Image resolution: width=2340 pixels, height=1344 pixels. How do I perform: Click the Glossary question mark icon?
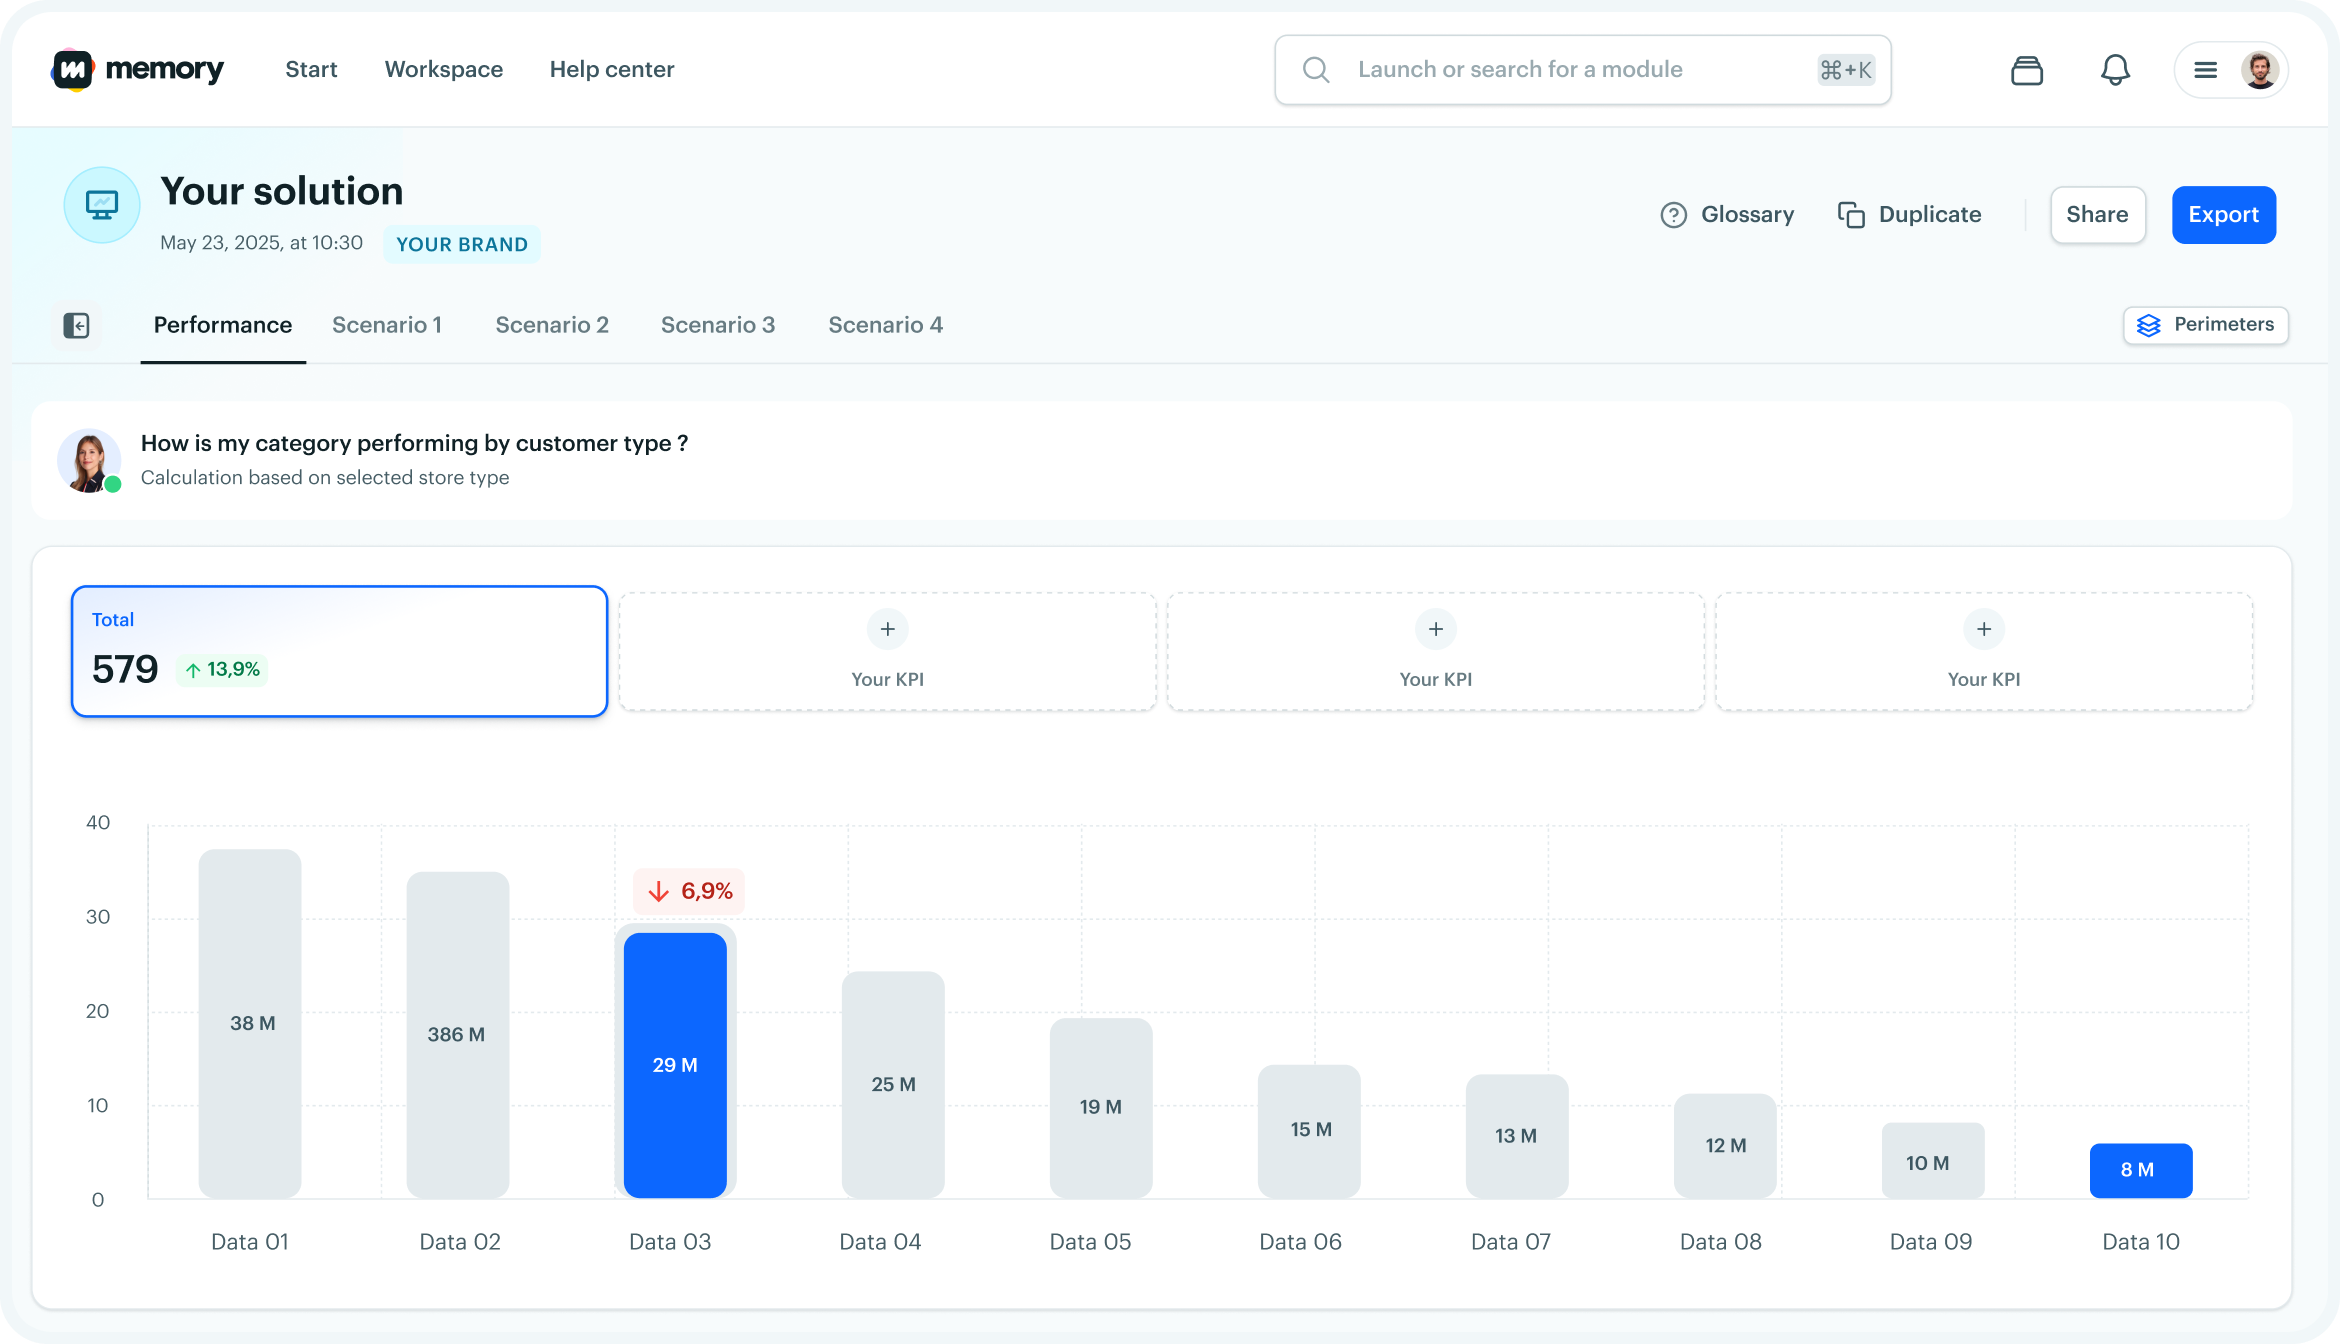(x=1673, y=215)
